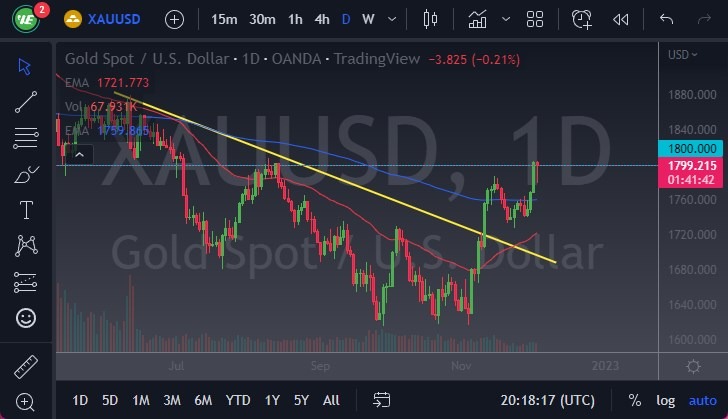This screenshot has width=728, height=419.
Task: Toggle the log scale option
Action: tap(665, 400)
